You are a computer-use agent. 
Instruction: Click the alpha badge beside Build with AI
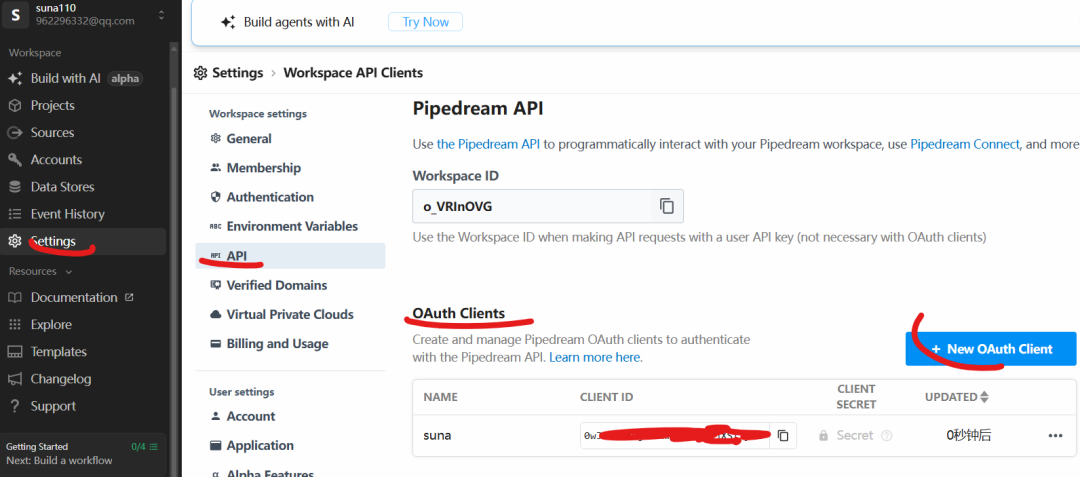(125, 78)
